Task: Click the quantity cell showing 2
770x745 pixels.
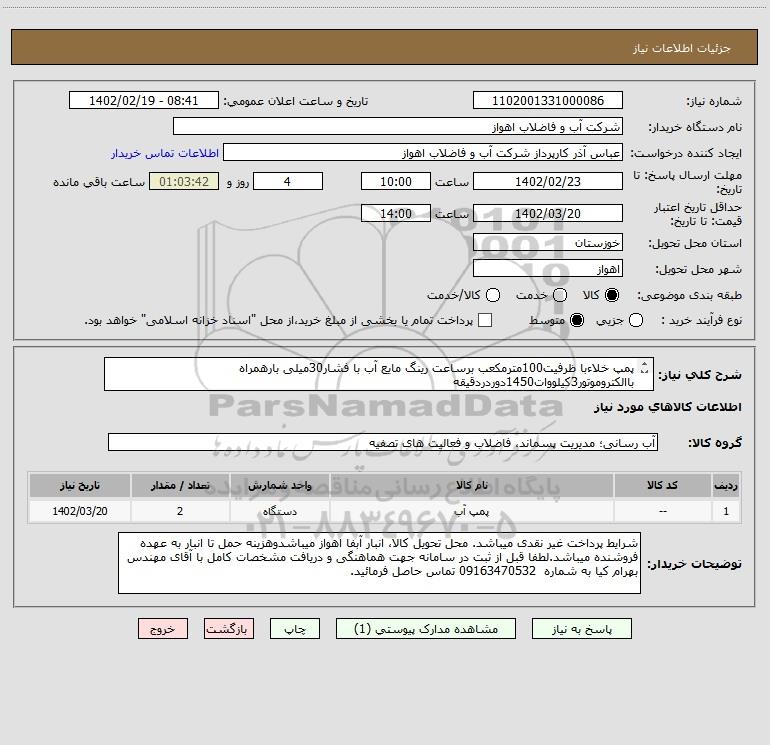Action: pos(180,511)
